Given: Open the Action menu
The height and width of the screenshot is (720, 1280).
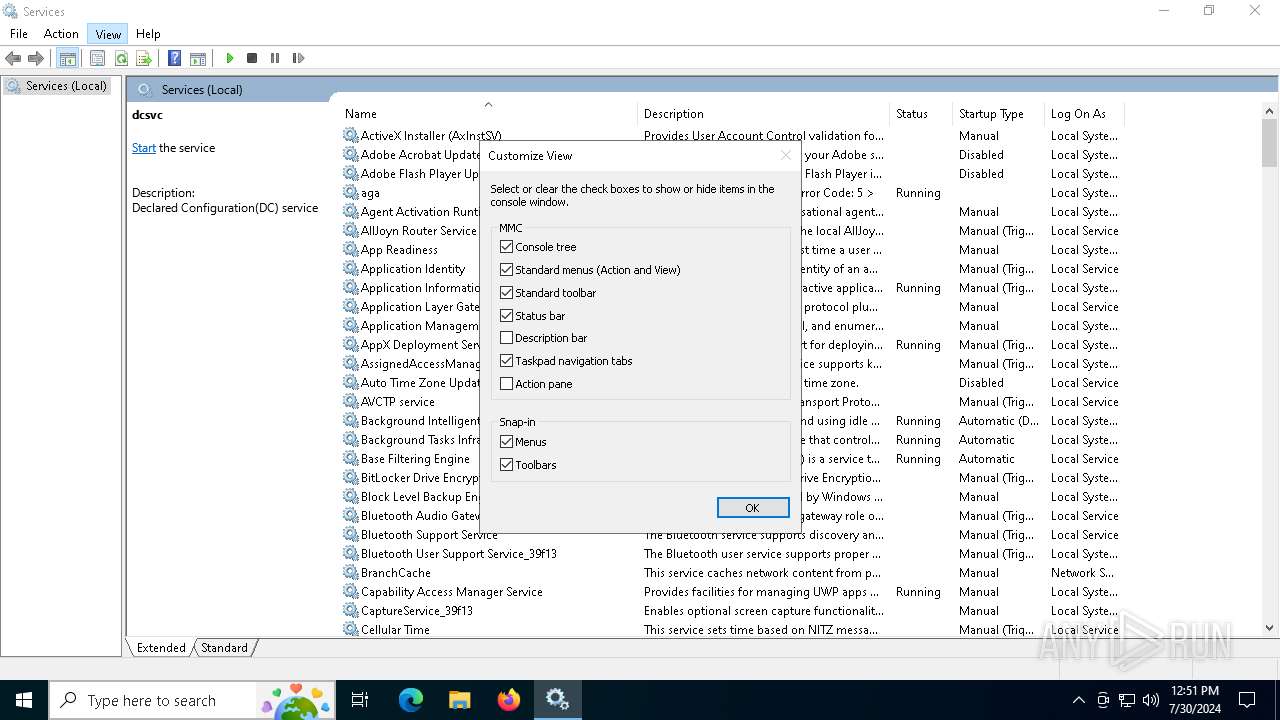Looking at the screenshot, I should [61, 34].
